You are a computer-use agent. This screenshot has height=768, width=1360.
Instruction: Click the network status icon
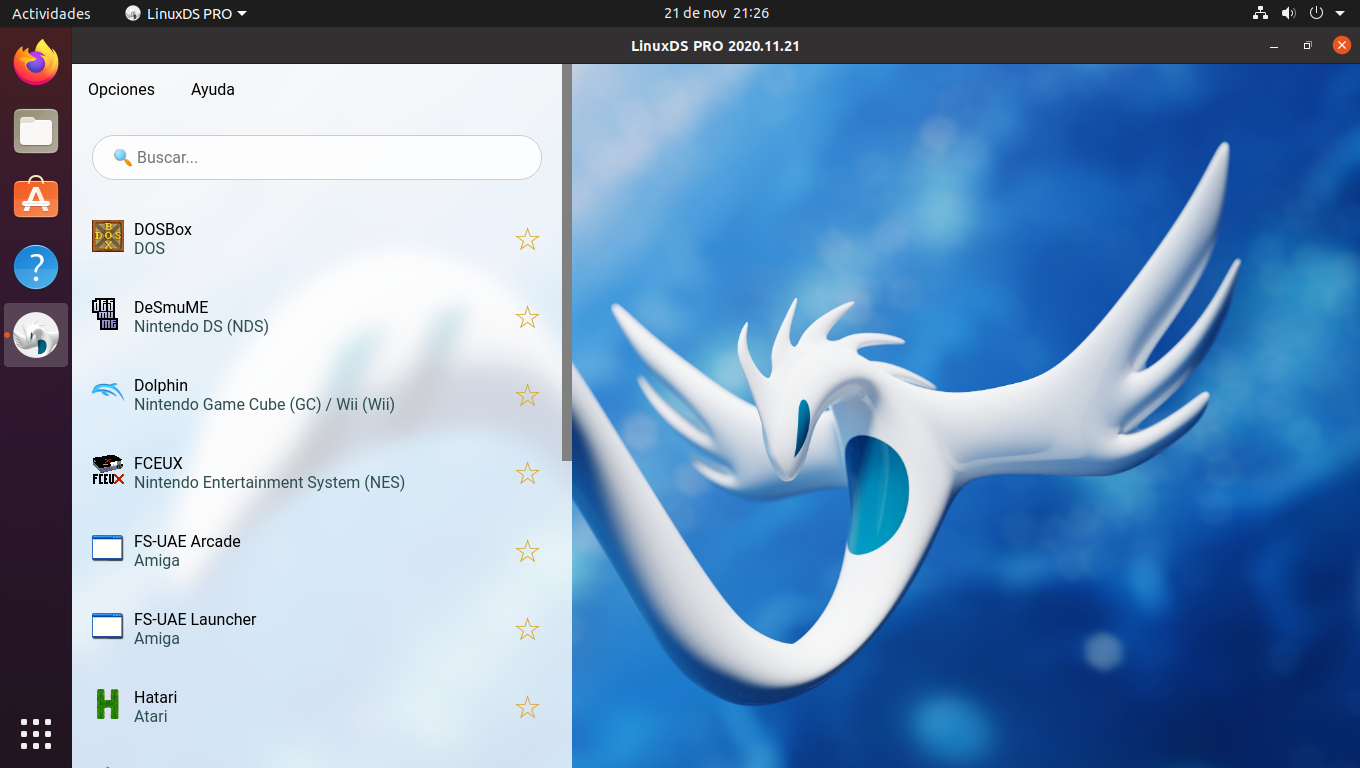tap(1260, 13)
